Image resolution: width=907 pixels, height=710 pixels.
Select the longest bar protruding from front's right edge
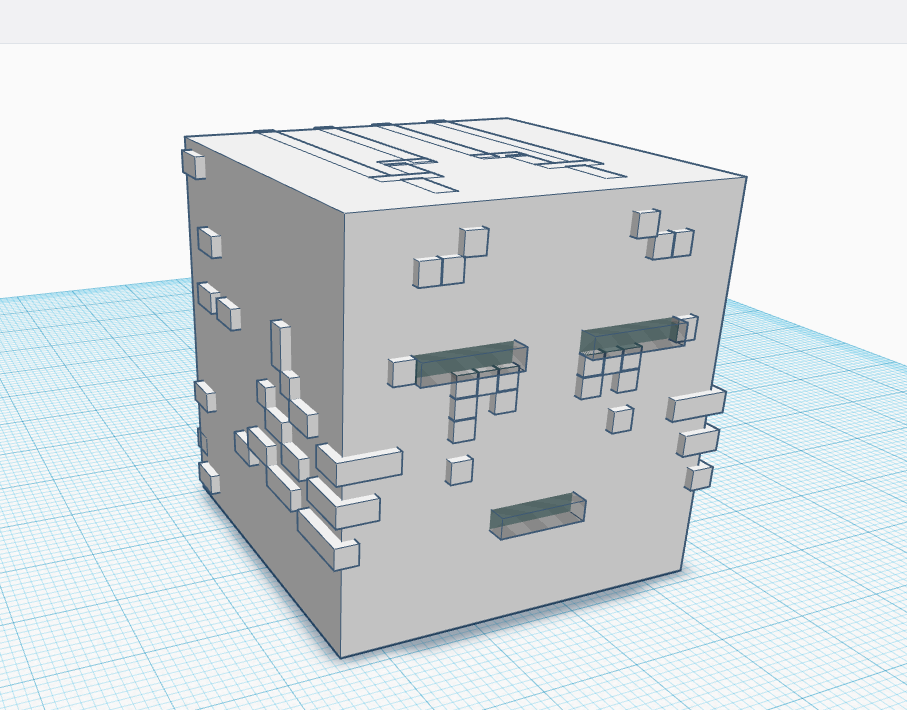(x=696, y=403)
